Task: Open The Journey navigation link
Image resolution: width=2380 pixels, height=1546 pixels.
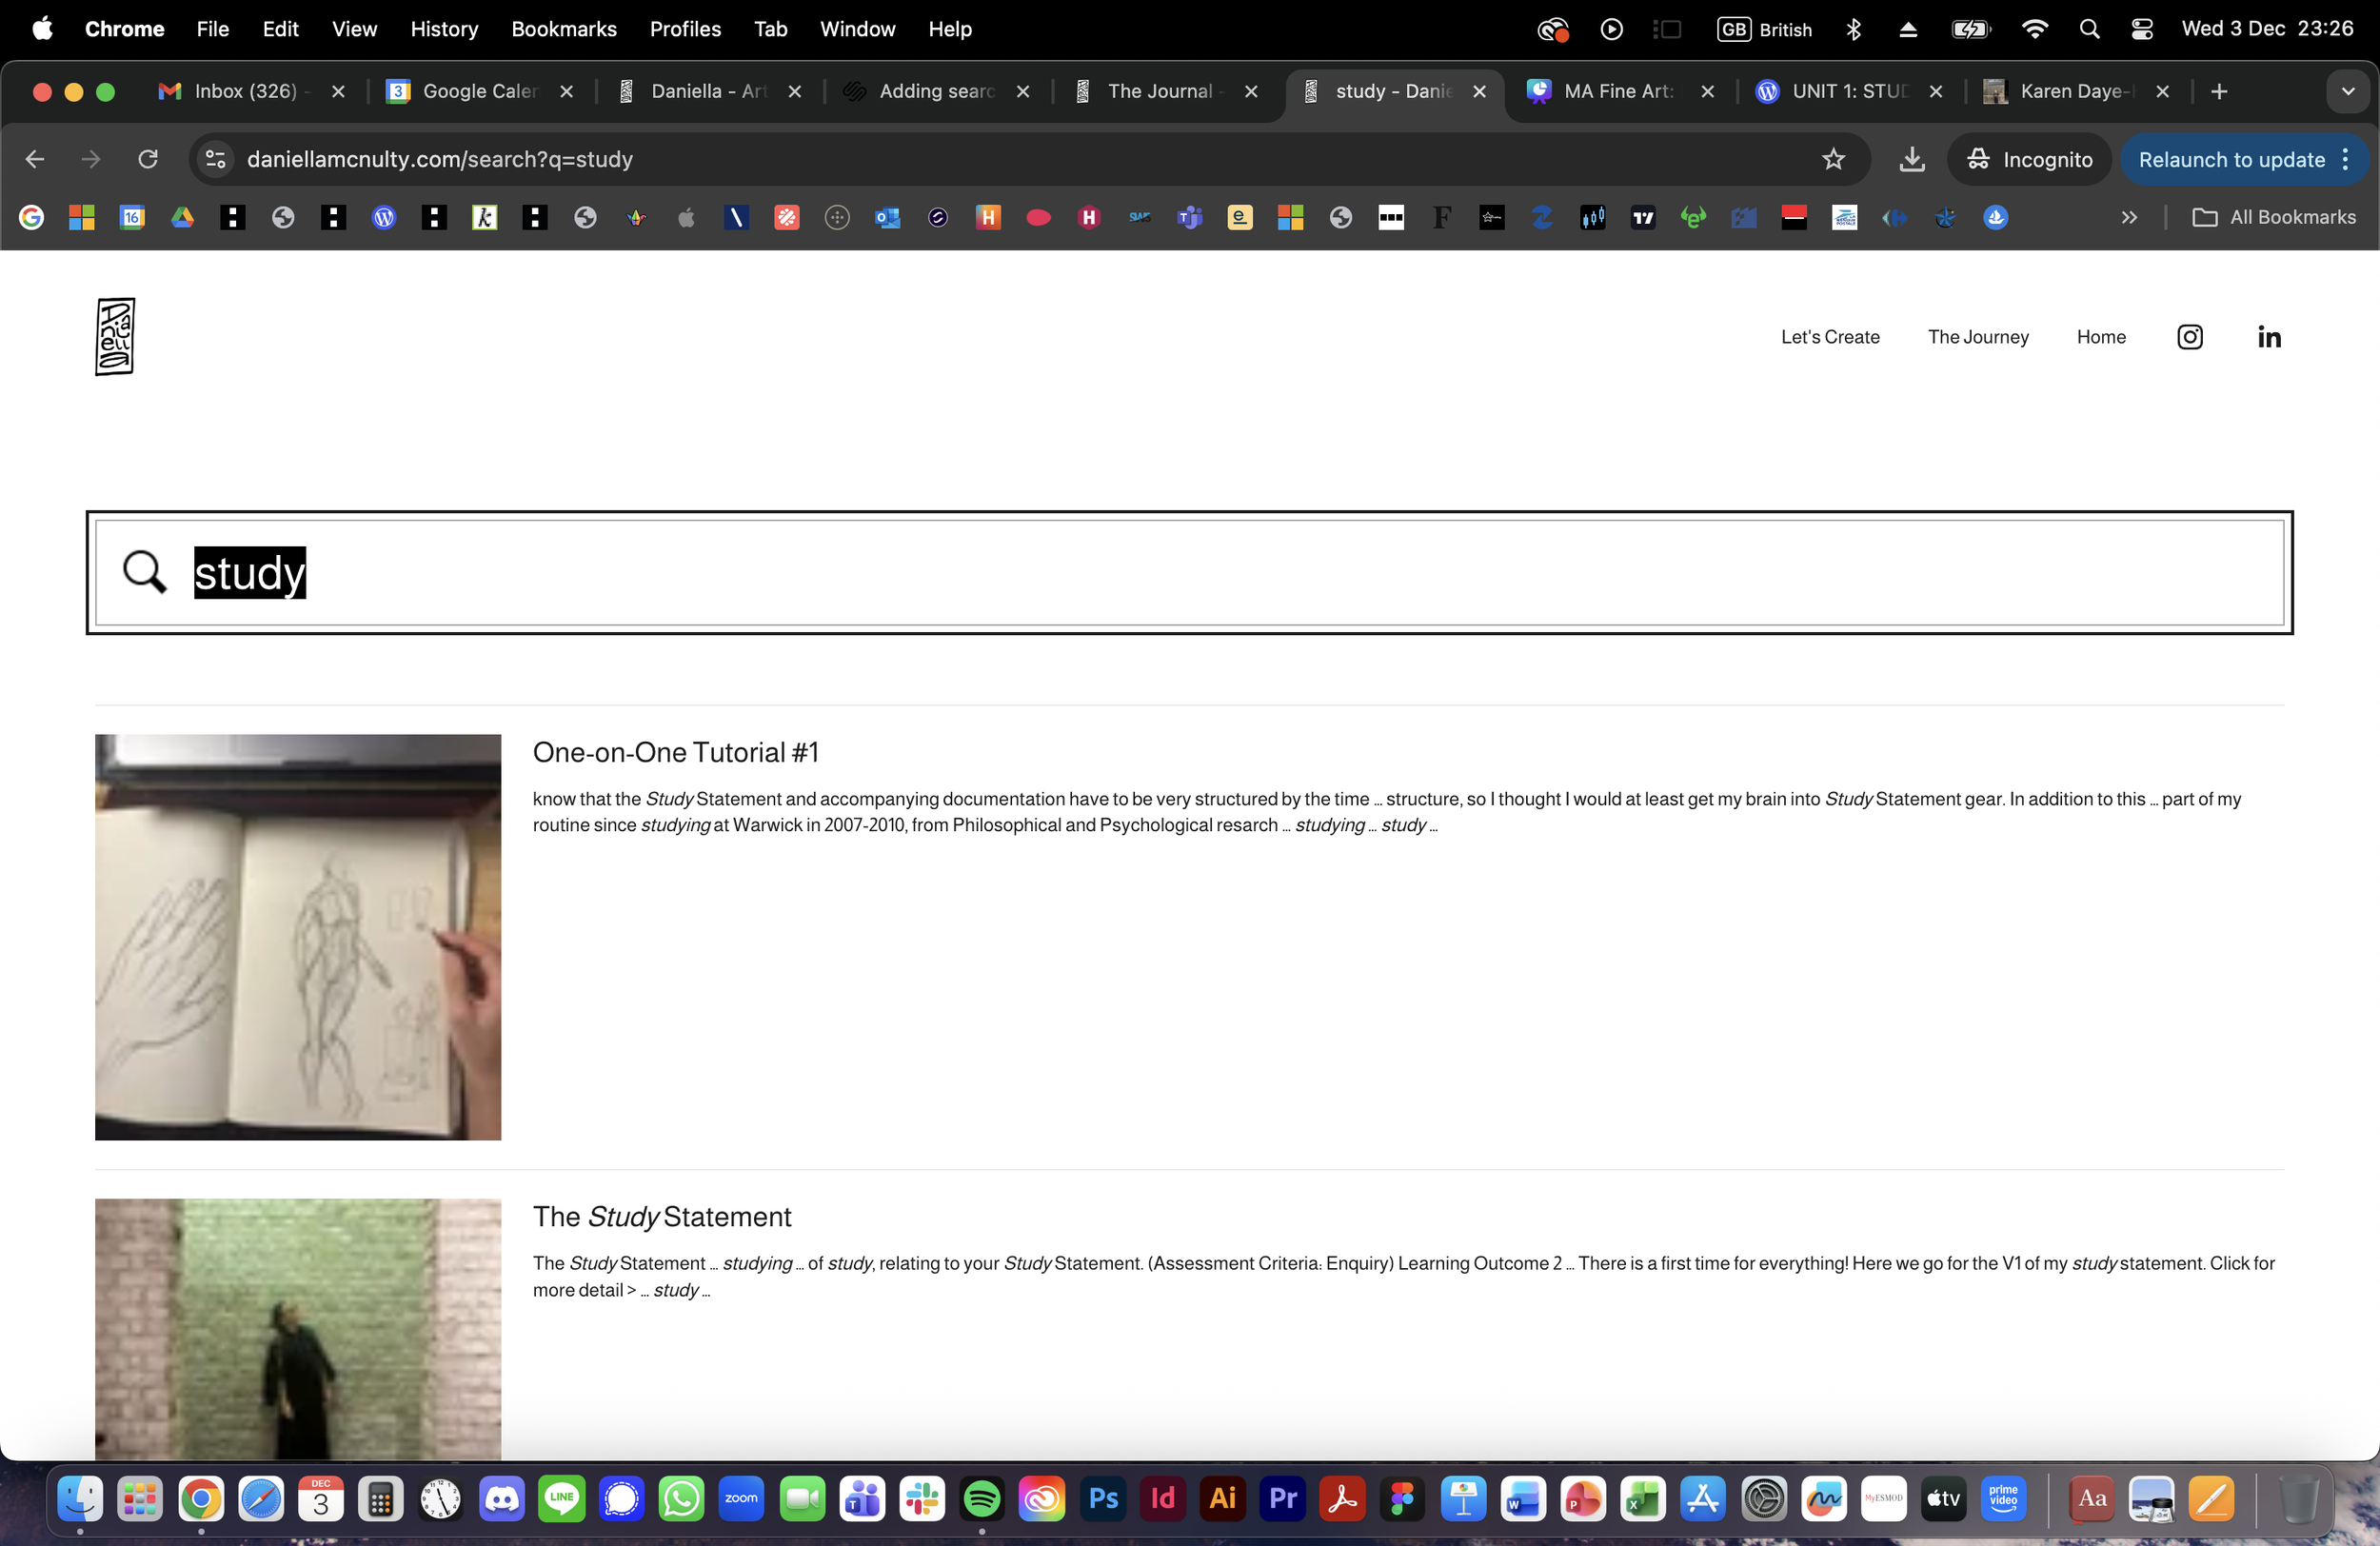Action: click(x=1977, y=337)
